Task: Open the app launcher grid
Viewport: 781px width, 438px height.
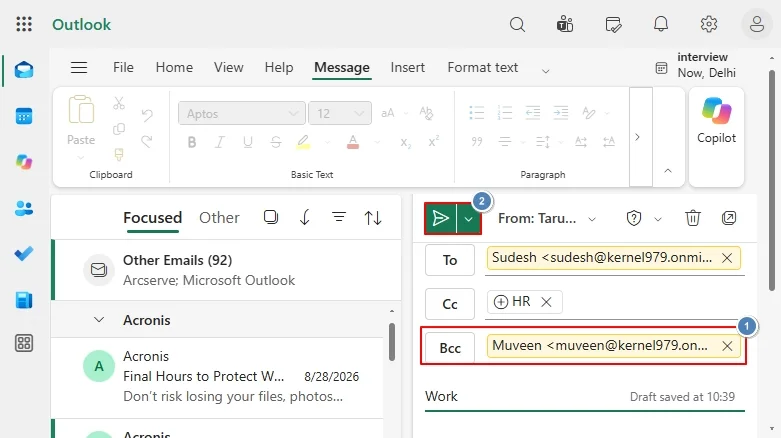Action: coord(24,24)
